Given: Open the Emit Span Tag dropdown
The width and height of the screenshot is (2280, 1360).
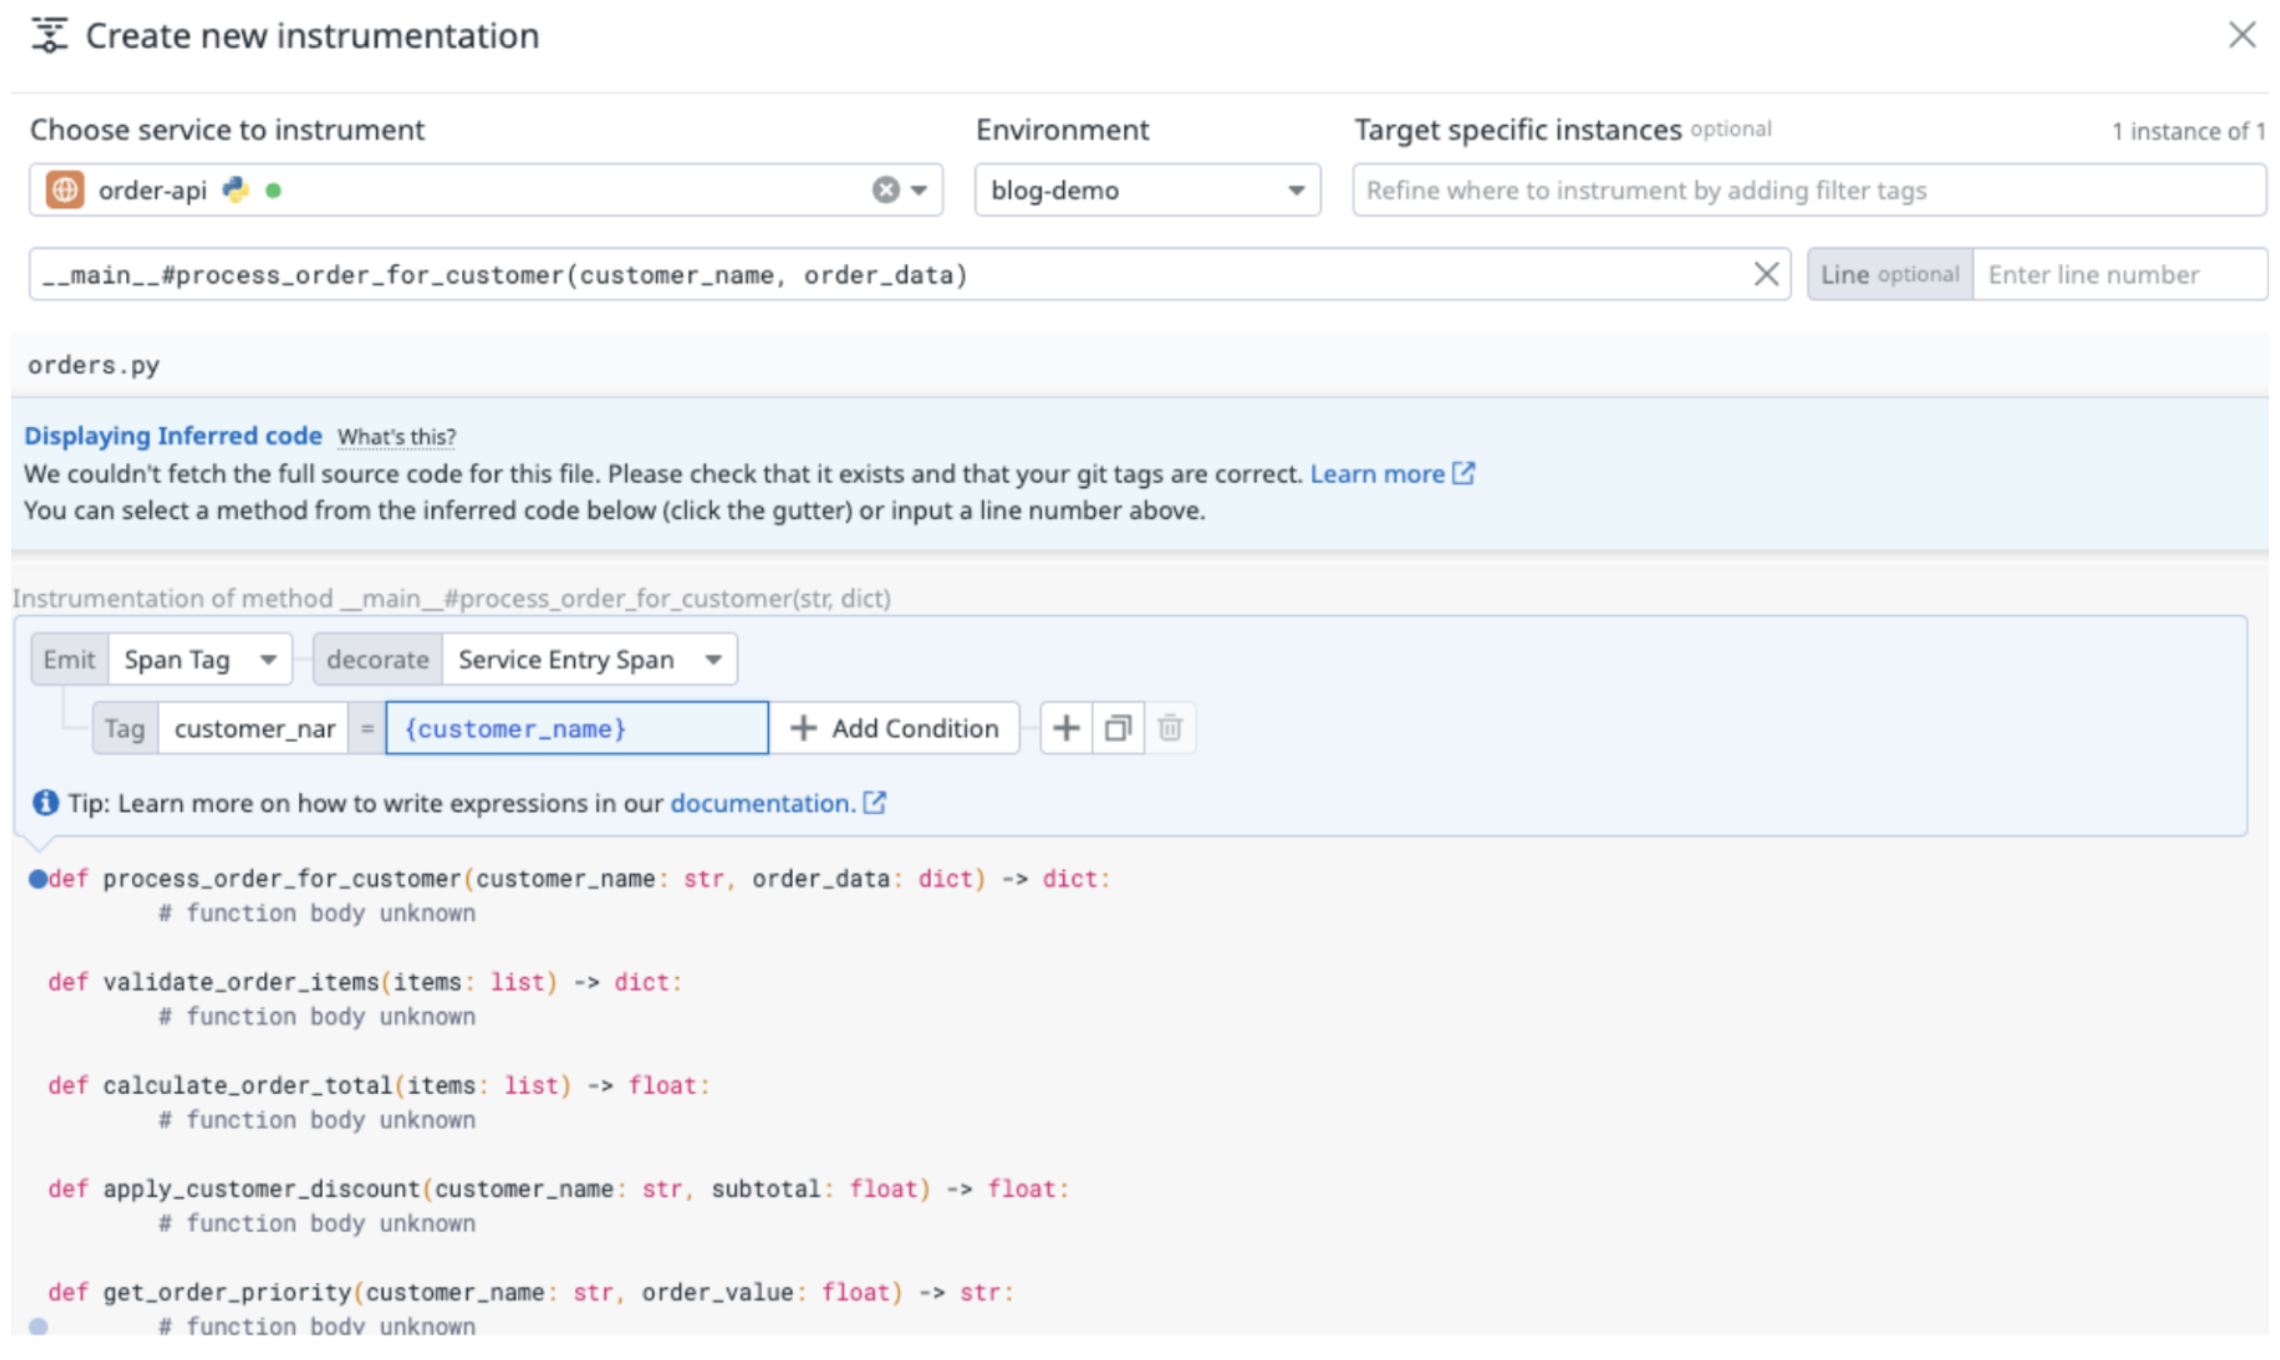Looking at the screenshot, I should (199, 660).
